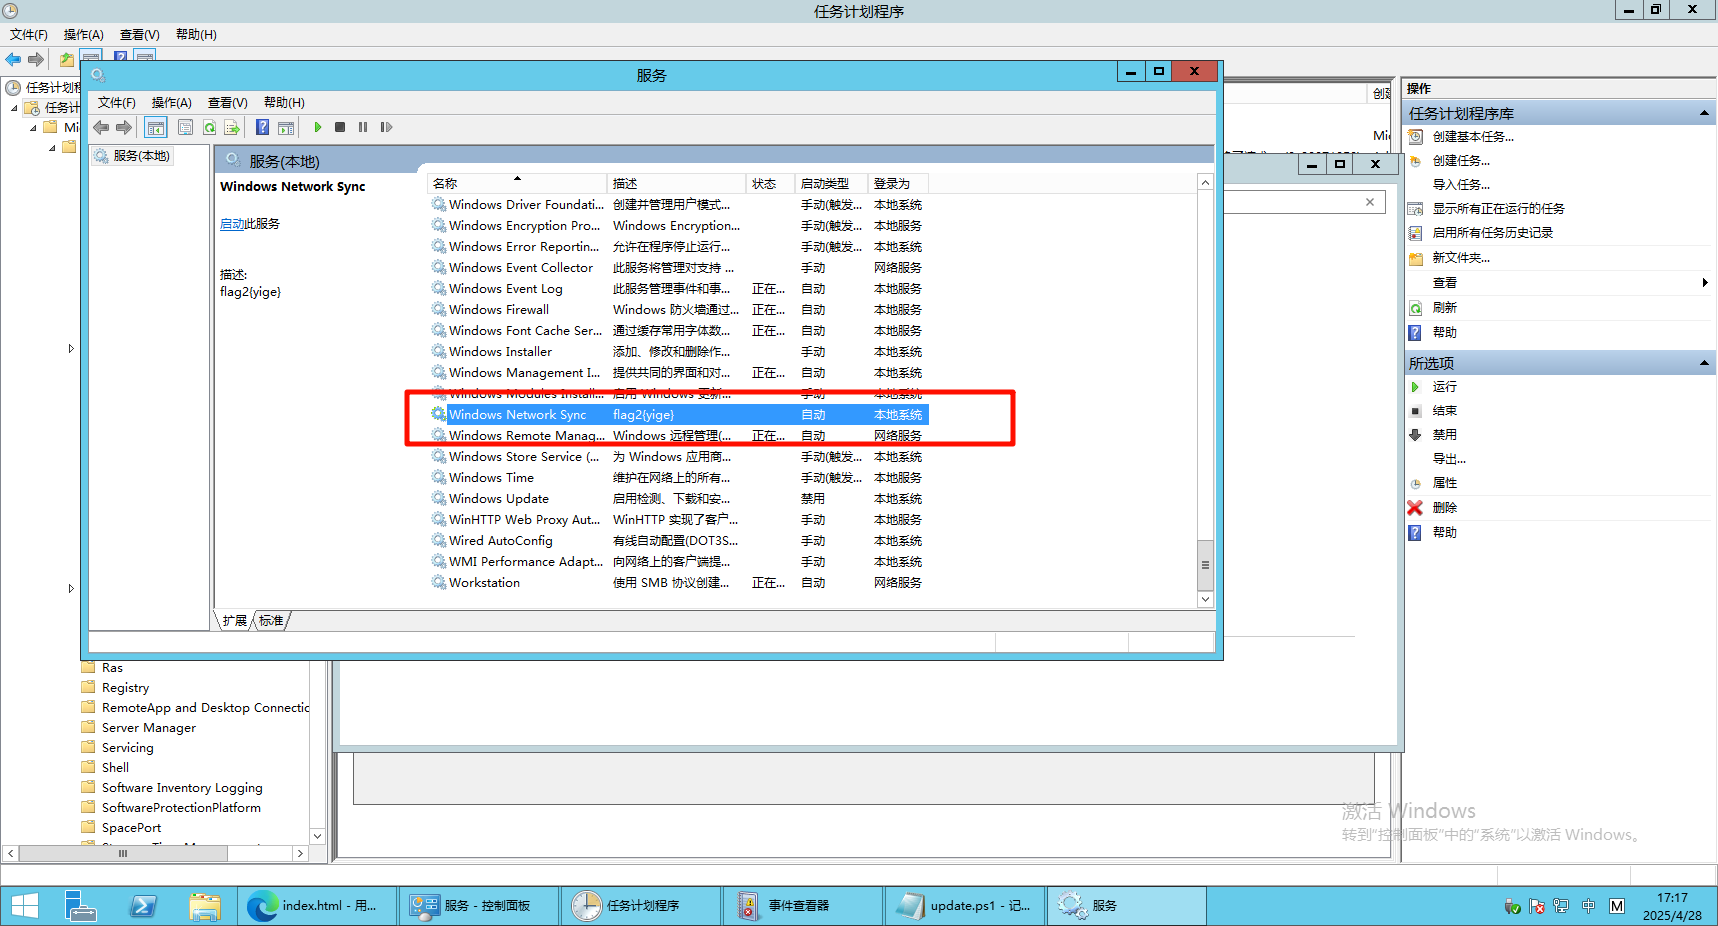Toggle the action pane icon in Services toolbar
Image resolution: width=1718 pixels, height=926 pixels.
pos(286,127)
